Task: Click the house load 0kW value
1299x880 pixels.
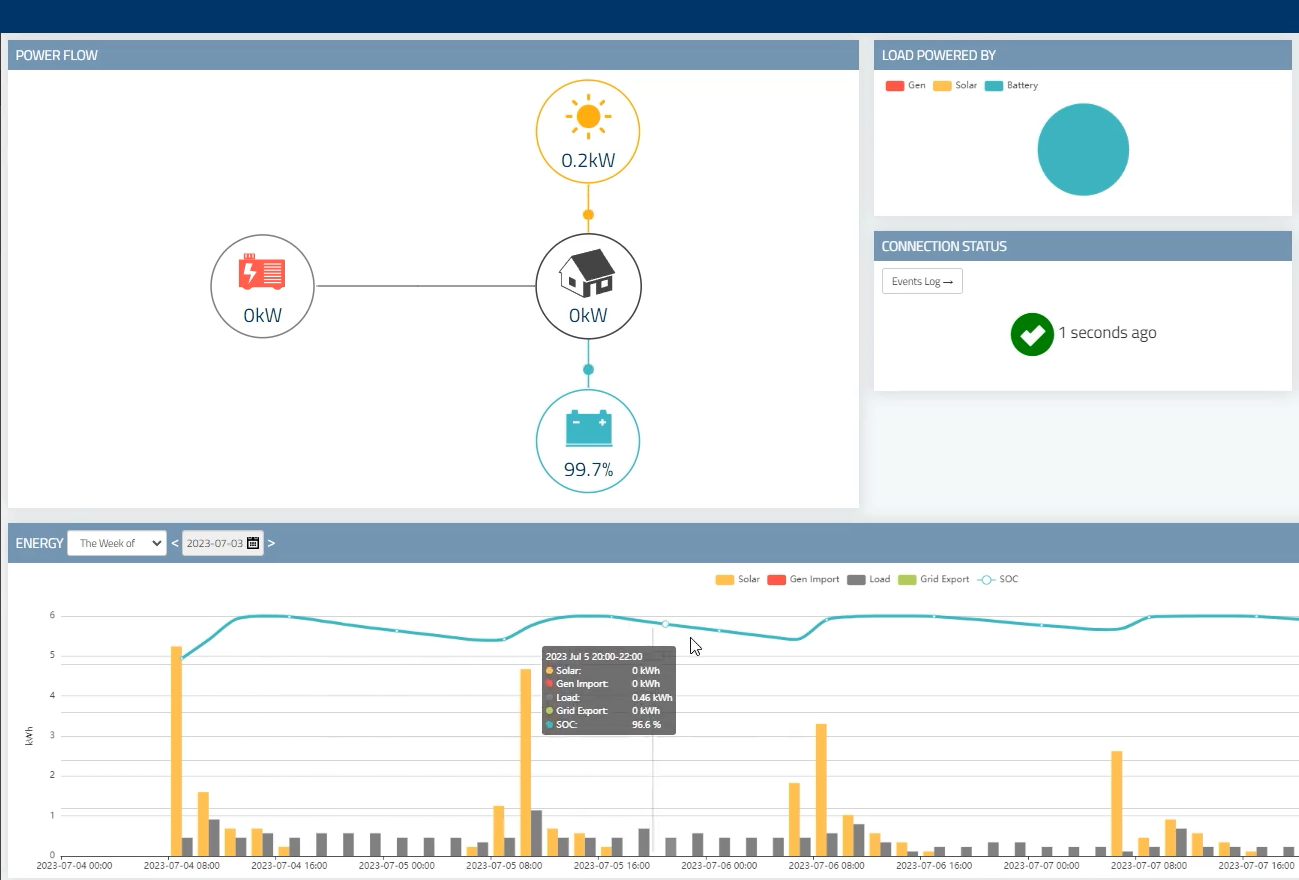Action: click(588, 315)
